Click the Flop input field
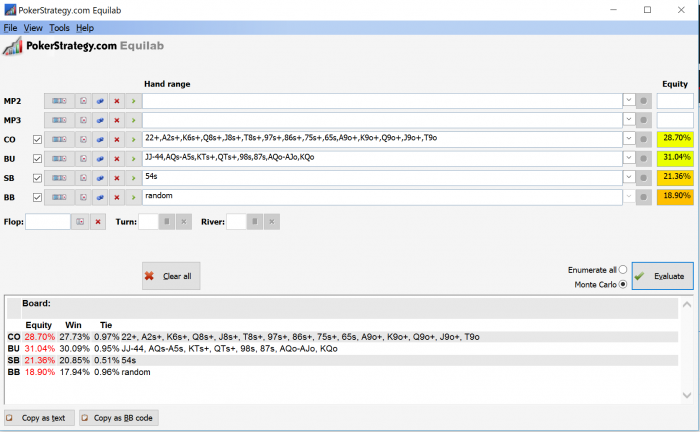 point(48,222)
